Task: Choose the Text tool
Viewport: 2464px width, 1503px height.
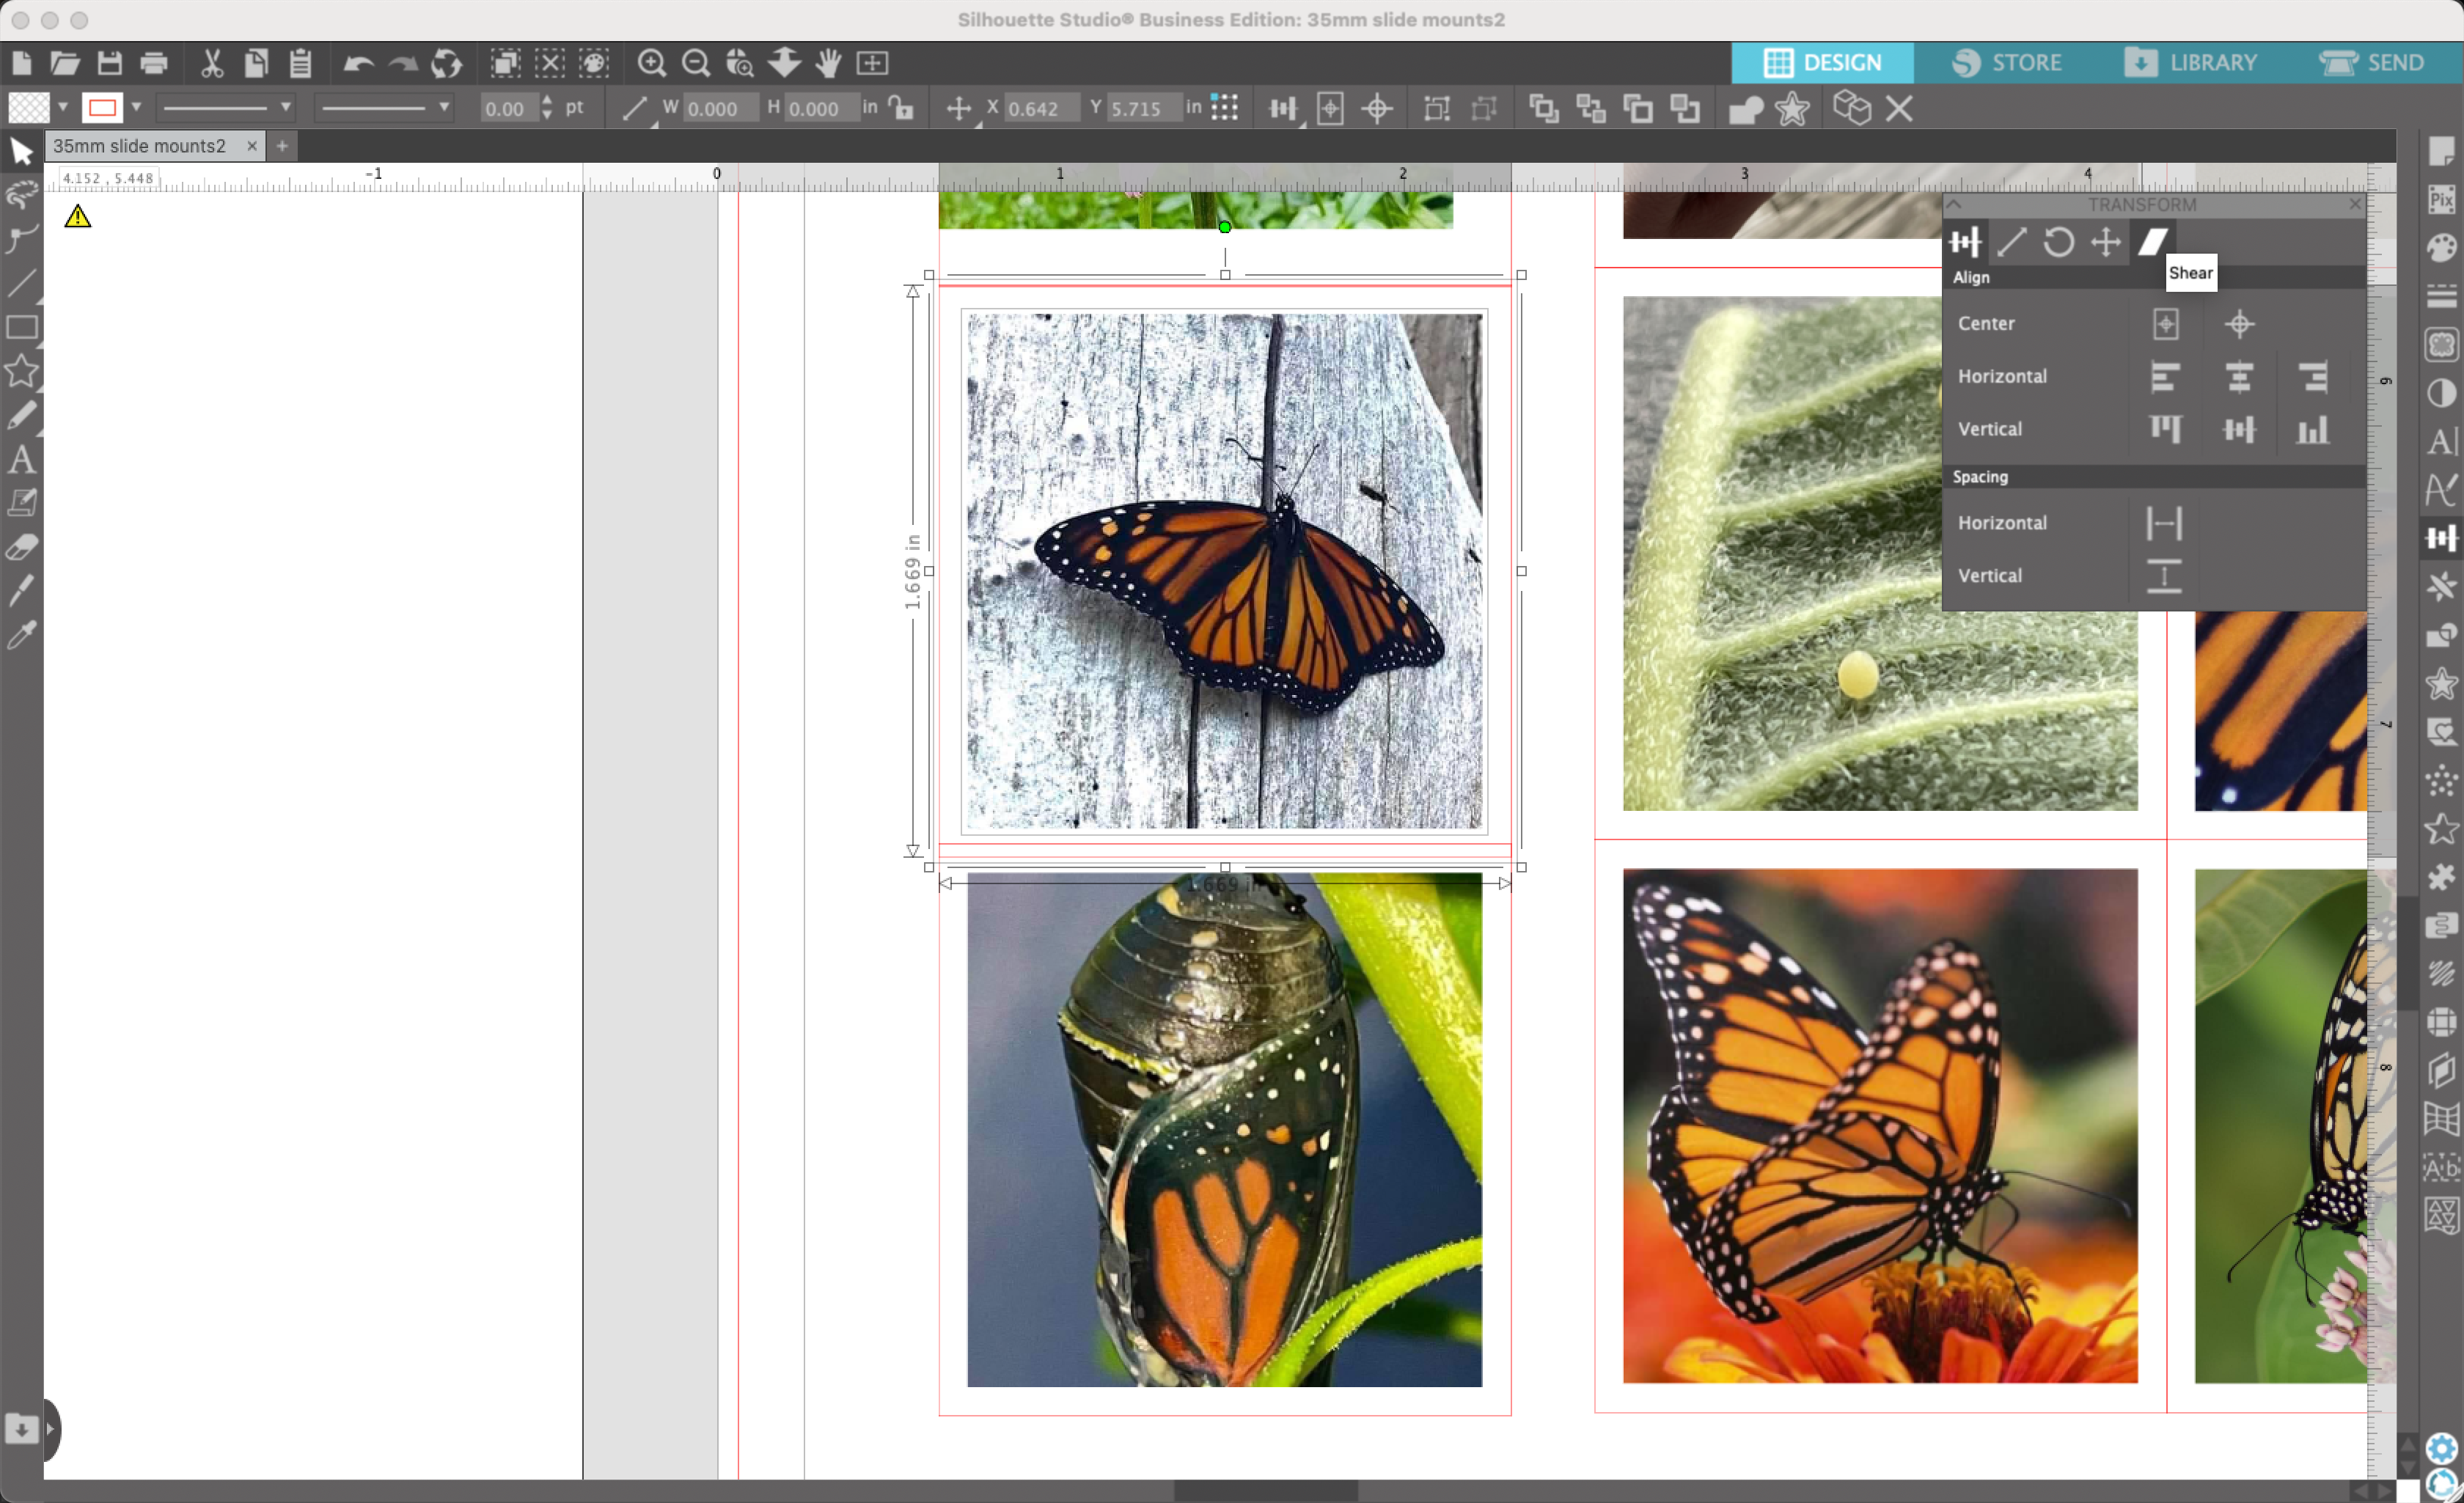Action: [x=22, y=459]
